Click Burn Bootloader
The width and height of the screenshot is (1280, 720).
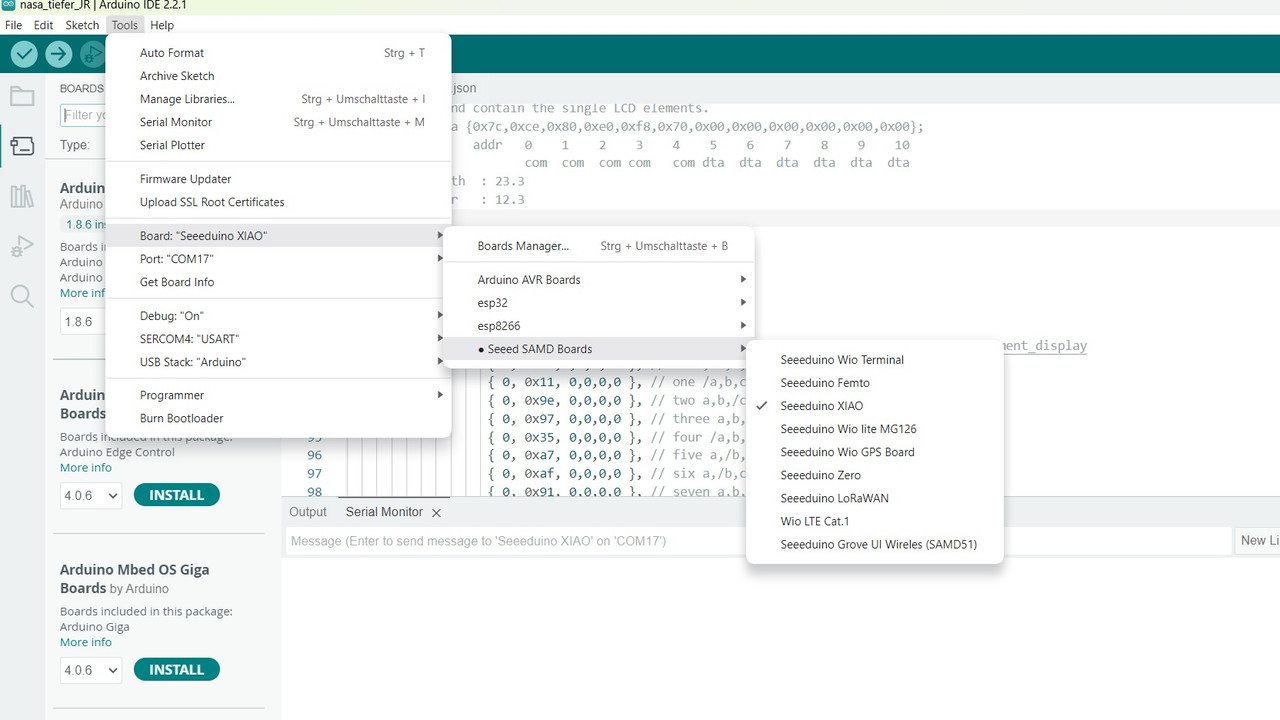pyautogui.click(x=279, y=418)
